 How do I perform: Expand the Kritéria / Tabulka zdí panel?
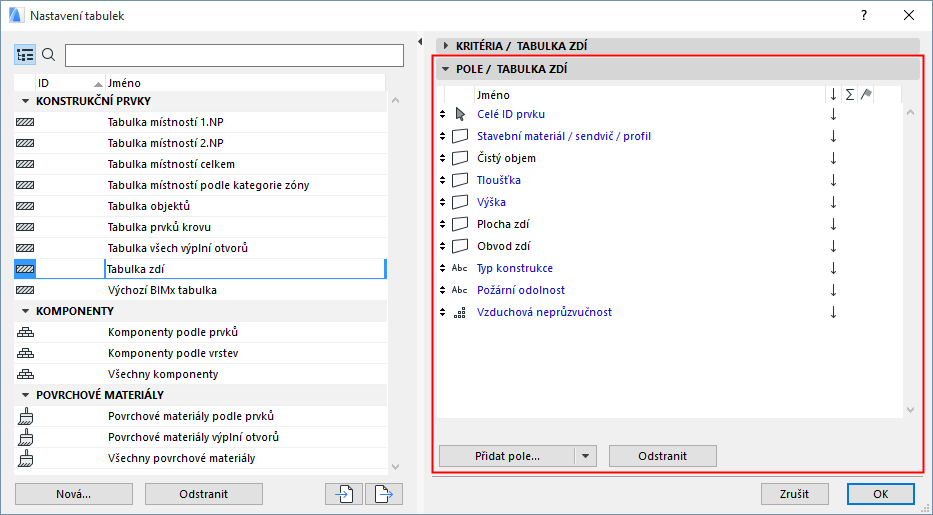pyautogui.click(x=446, y=45)
